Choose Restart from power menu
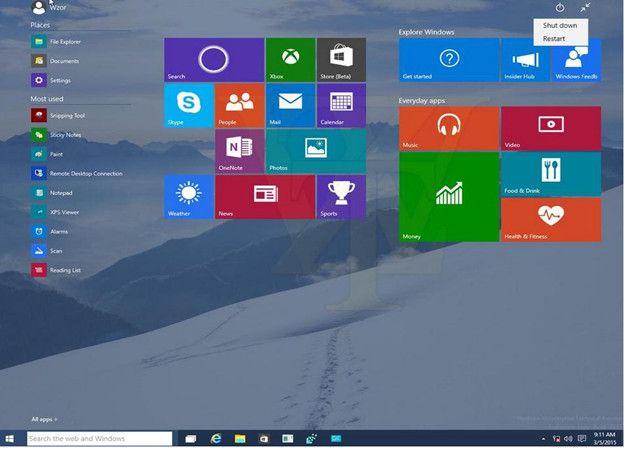Image resolution: width=630 pixels, height=450 pixels. pyautogui.click(x=553, y=39)
